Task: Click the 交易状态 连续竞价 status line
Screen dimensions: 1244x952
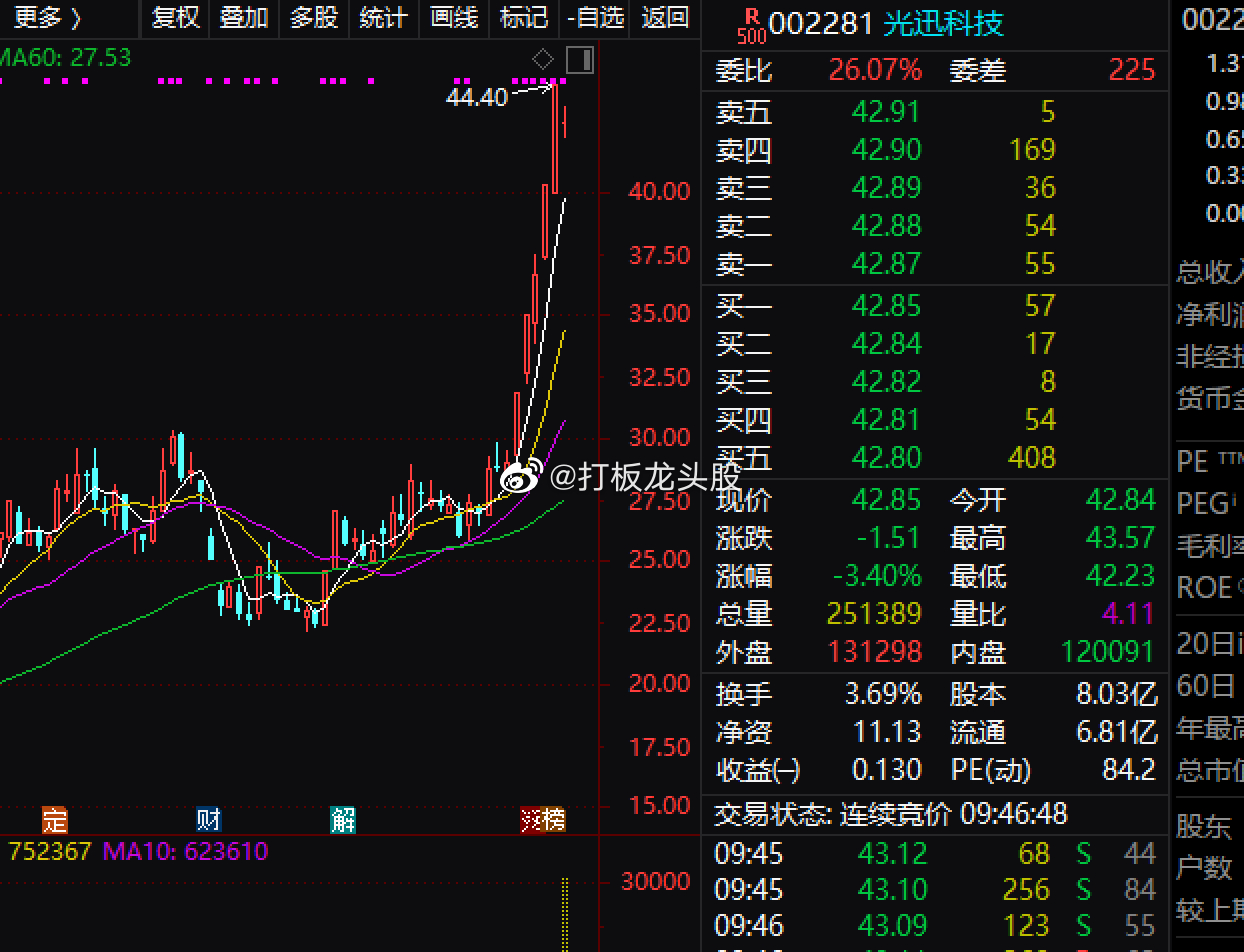Action: 891,814
